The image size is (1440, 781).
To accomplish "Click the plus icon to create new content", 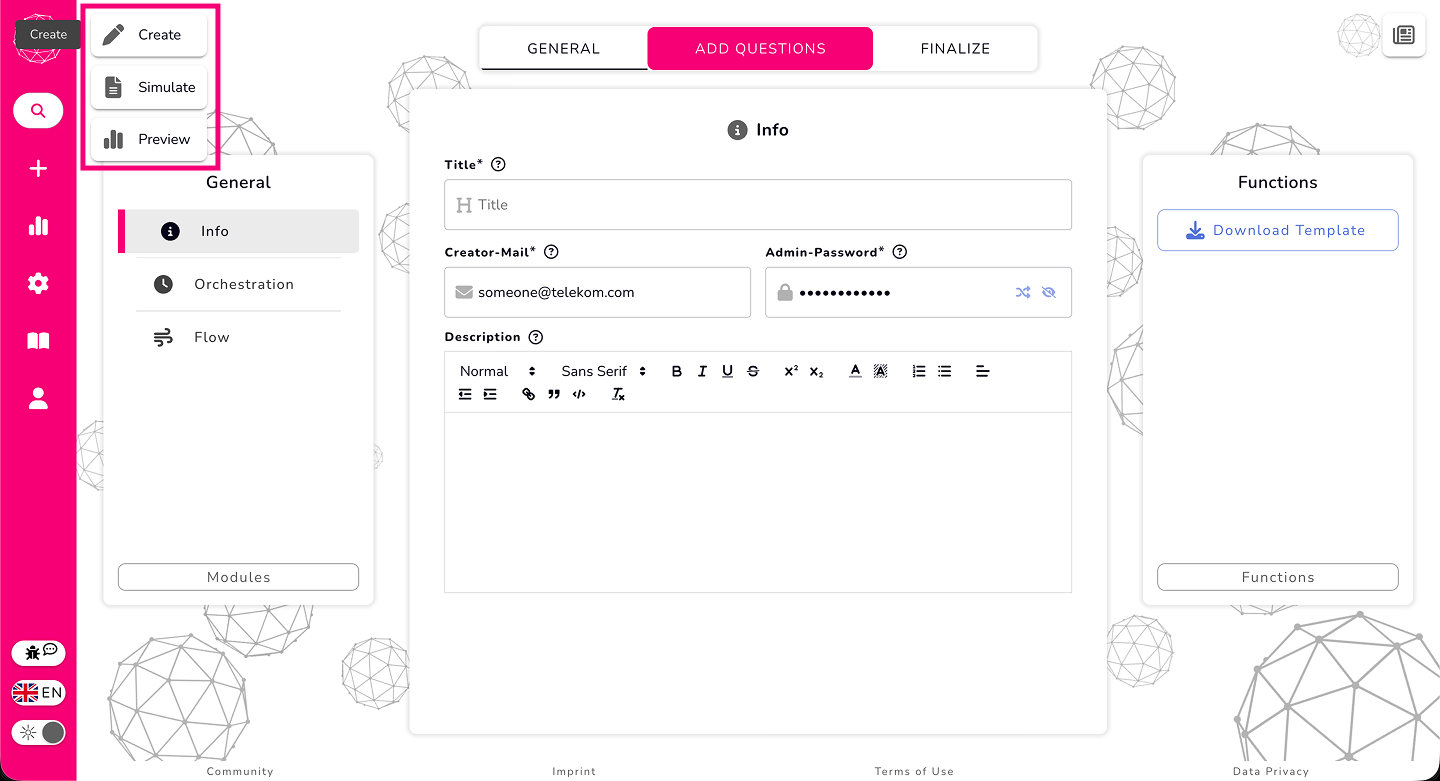I will (38, 168).
